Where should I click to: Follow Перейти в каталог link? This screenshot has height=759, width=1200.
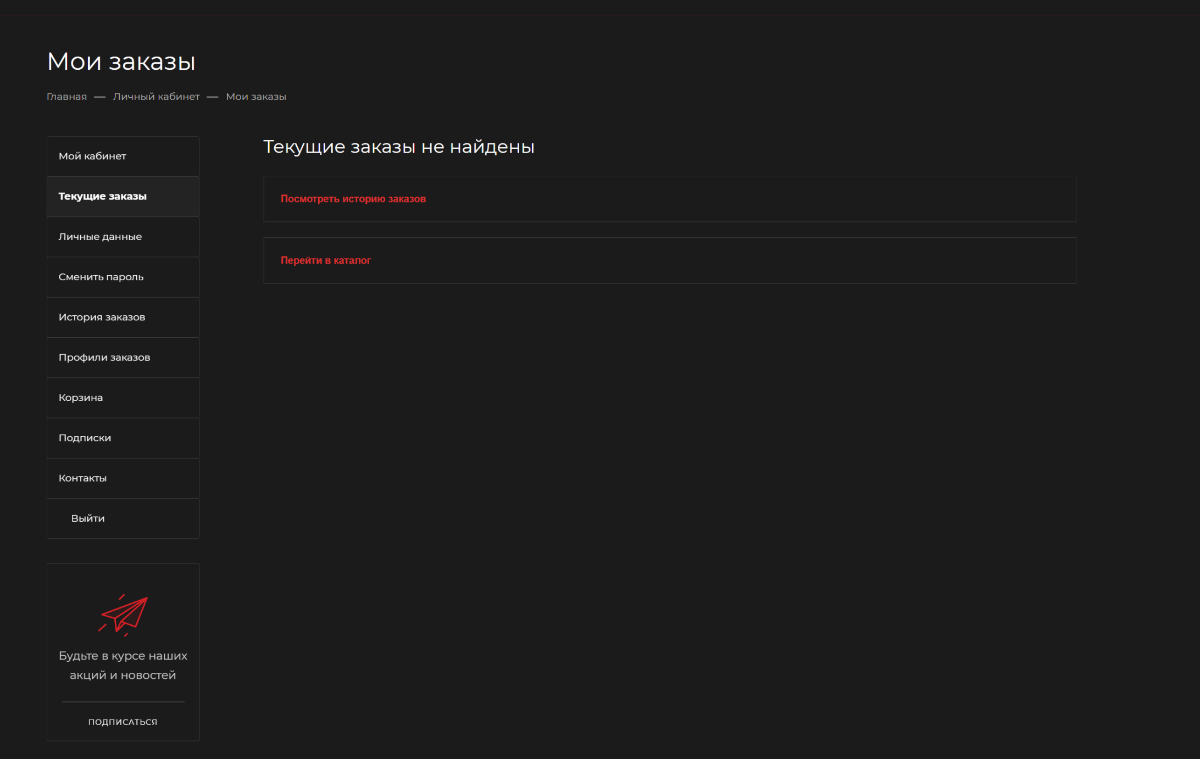(x=326, y=260)
